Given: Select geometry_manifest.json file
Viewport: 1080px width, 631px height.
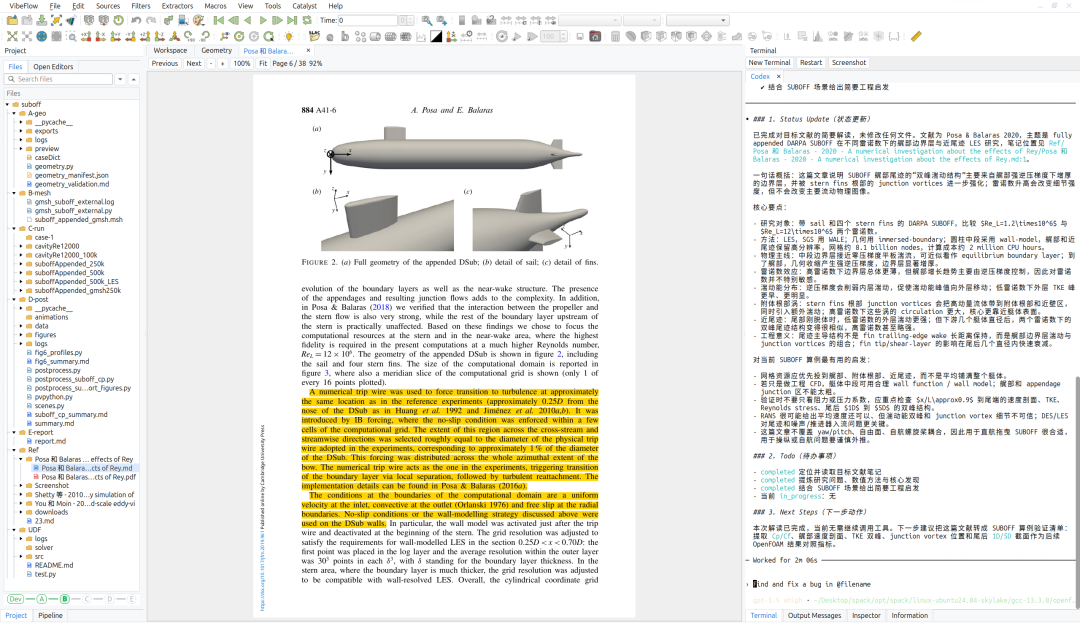Looking at the screenshot, I should [71, 175].
